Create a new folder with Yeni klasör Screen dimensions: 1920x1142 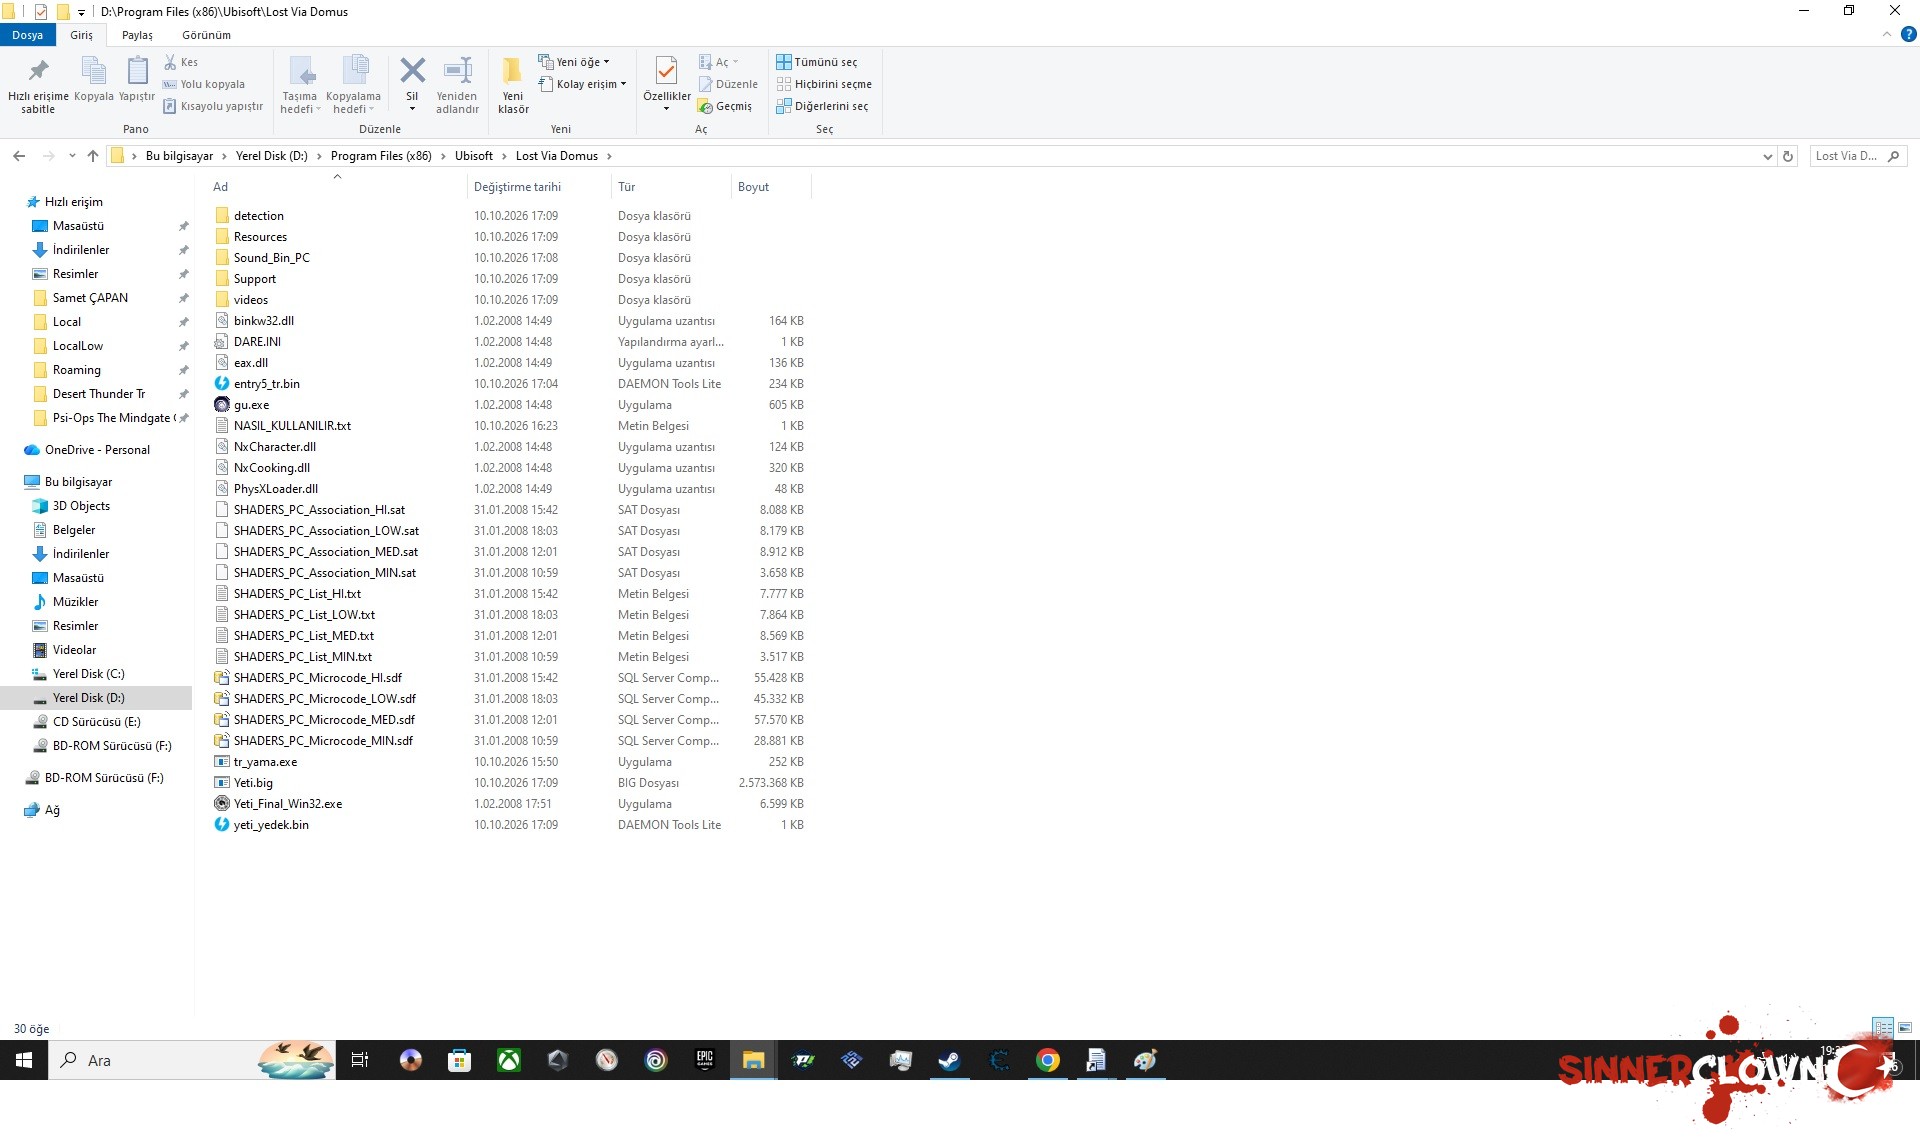(513, 84)
